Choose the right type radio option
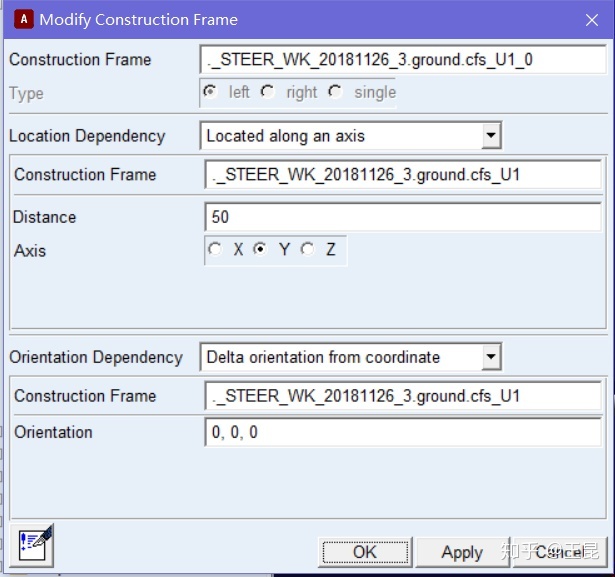Screen dimensions: 615x577 click(x=268, y=92)
